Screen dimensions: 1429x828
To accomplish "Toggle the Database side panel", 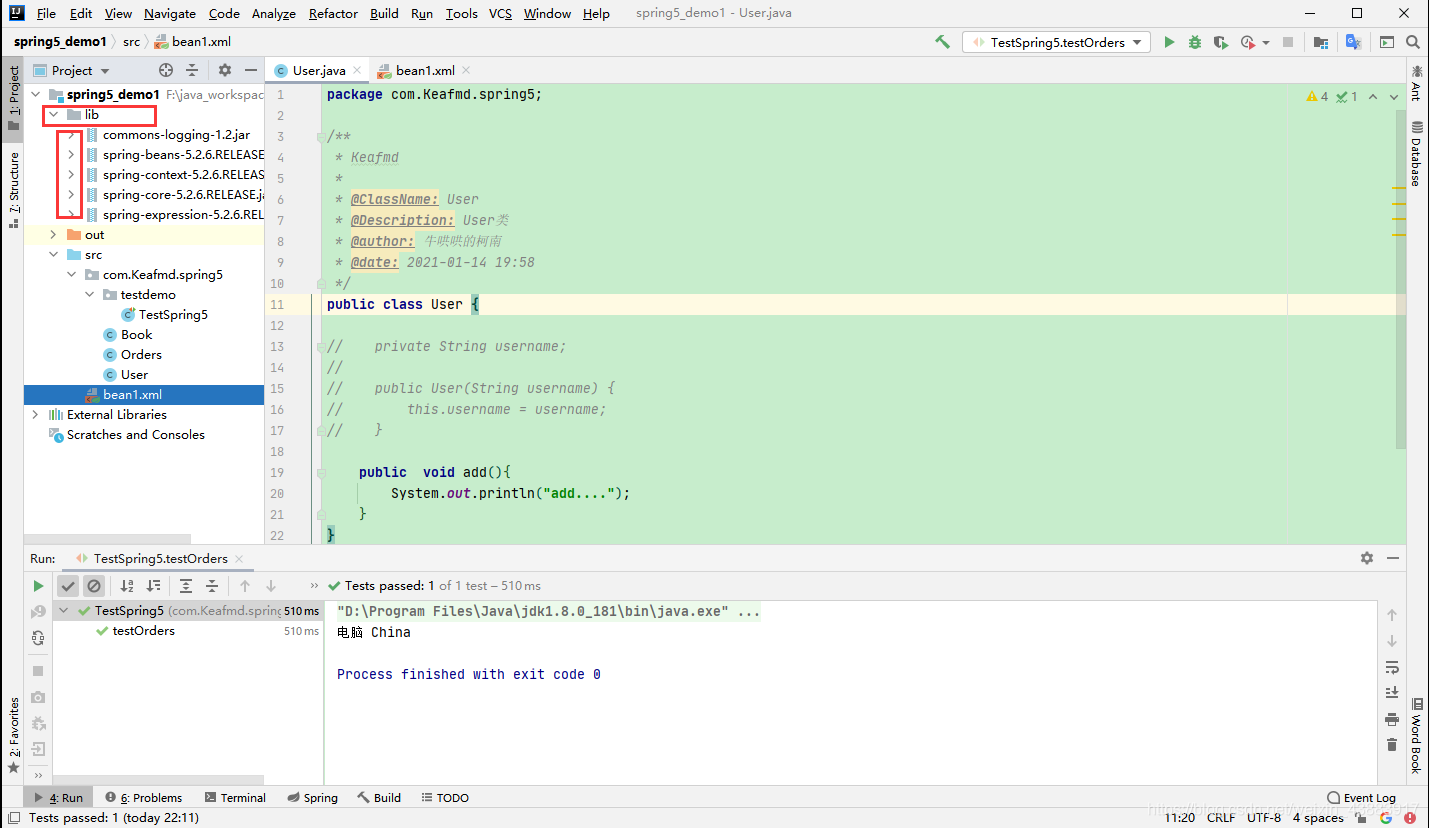I will pyautogui.click(x=1416, y=153).
